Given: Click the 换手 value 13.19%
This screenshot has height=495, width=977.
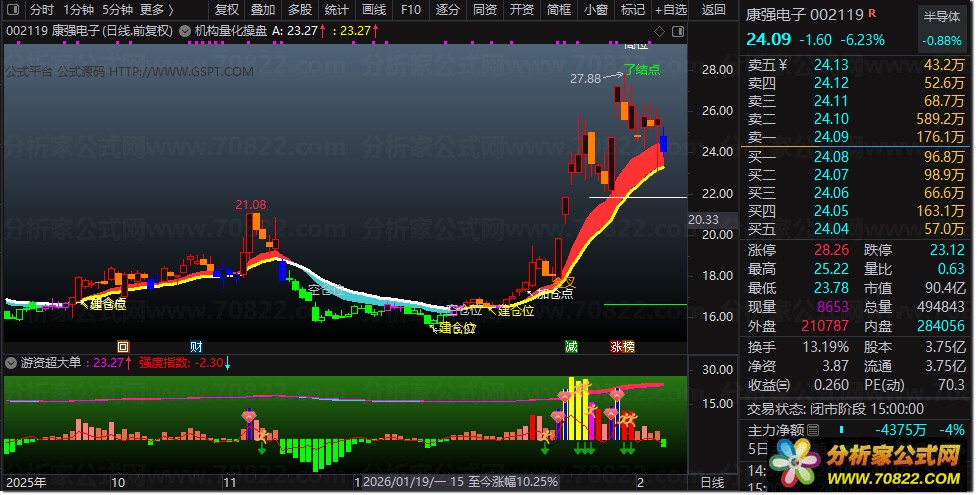Looking at the screenshot, I should point(825,347).
